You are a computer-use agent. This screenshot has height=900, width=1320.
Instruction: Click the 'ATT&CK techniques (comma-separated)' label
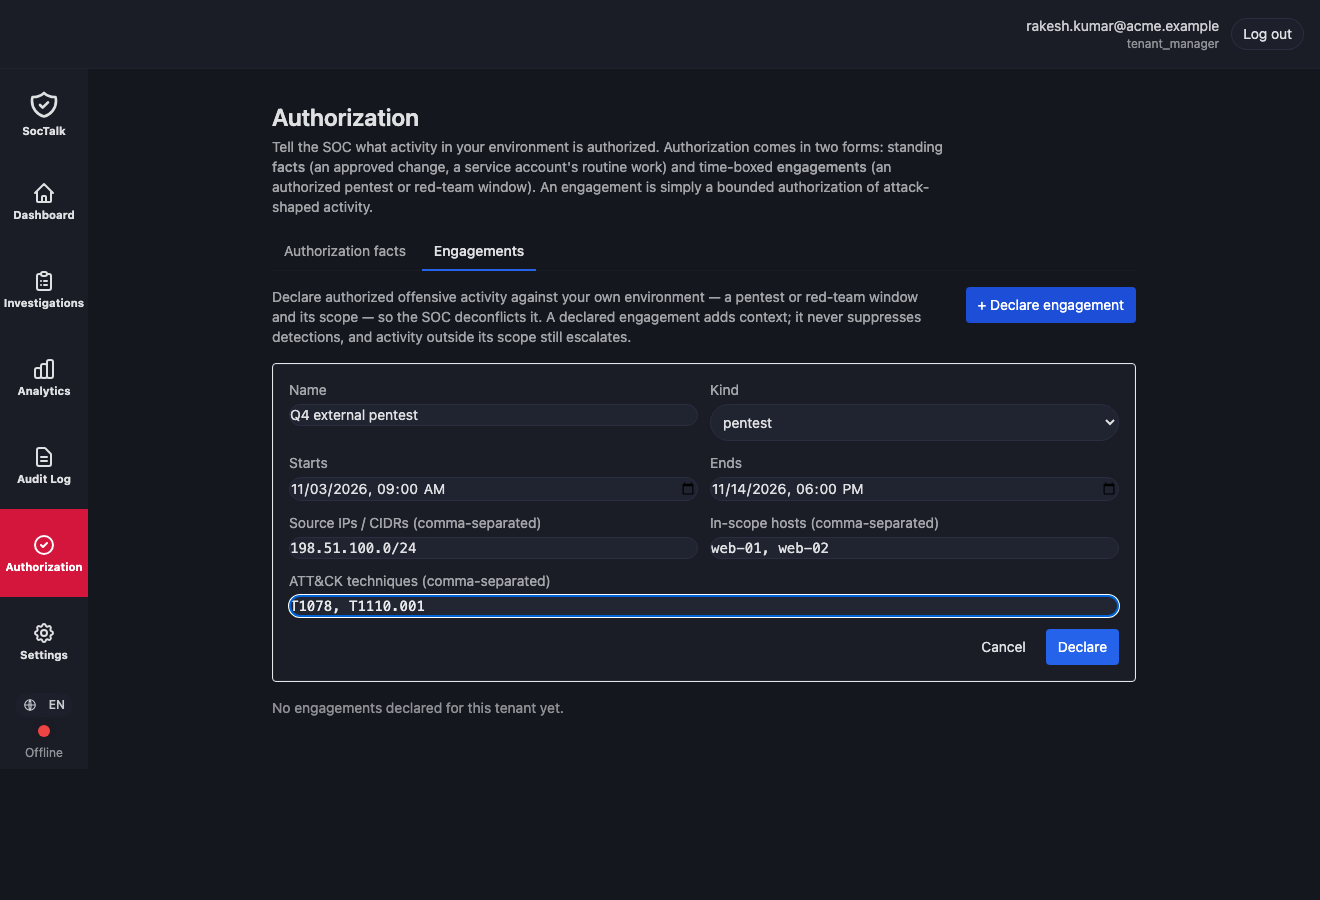point(420,581)
